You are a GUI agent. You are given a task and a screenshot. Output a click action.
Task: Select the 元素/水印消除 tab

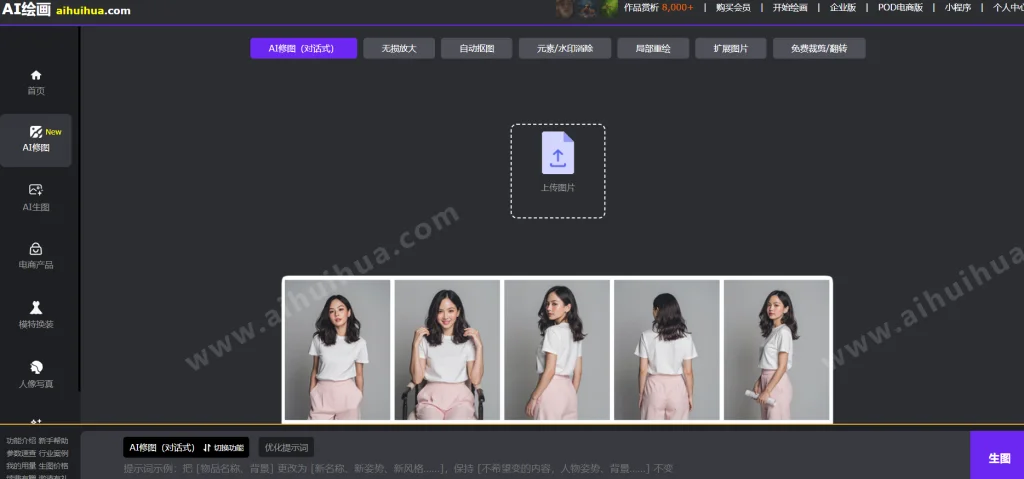[x=565, y=48]
